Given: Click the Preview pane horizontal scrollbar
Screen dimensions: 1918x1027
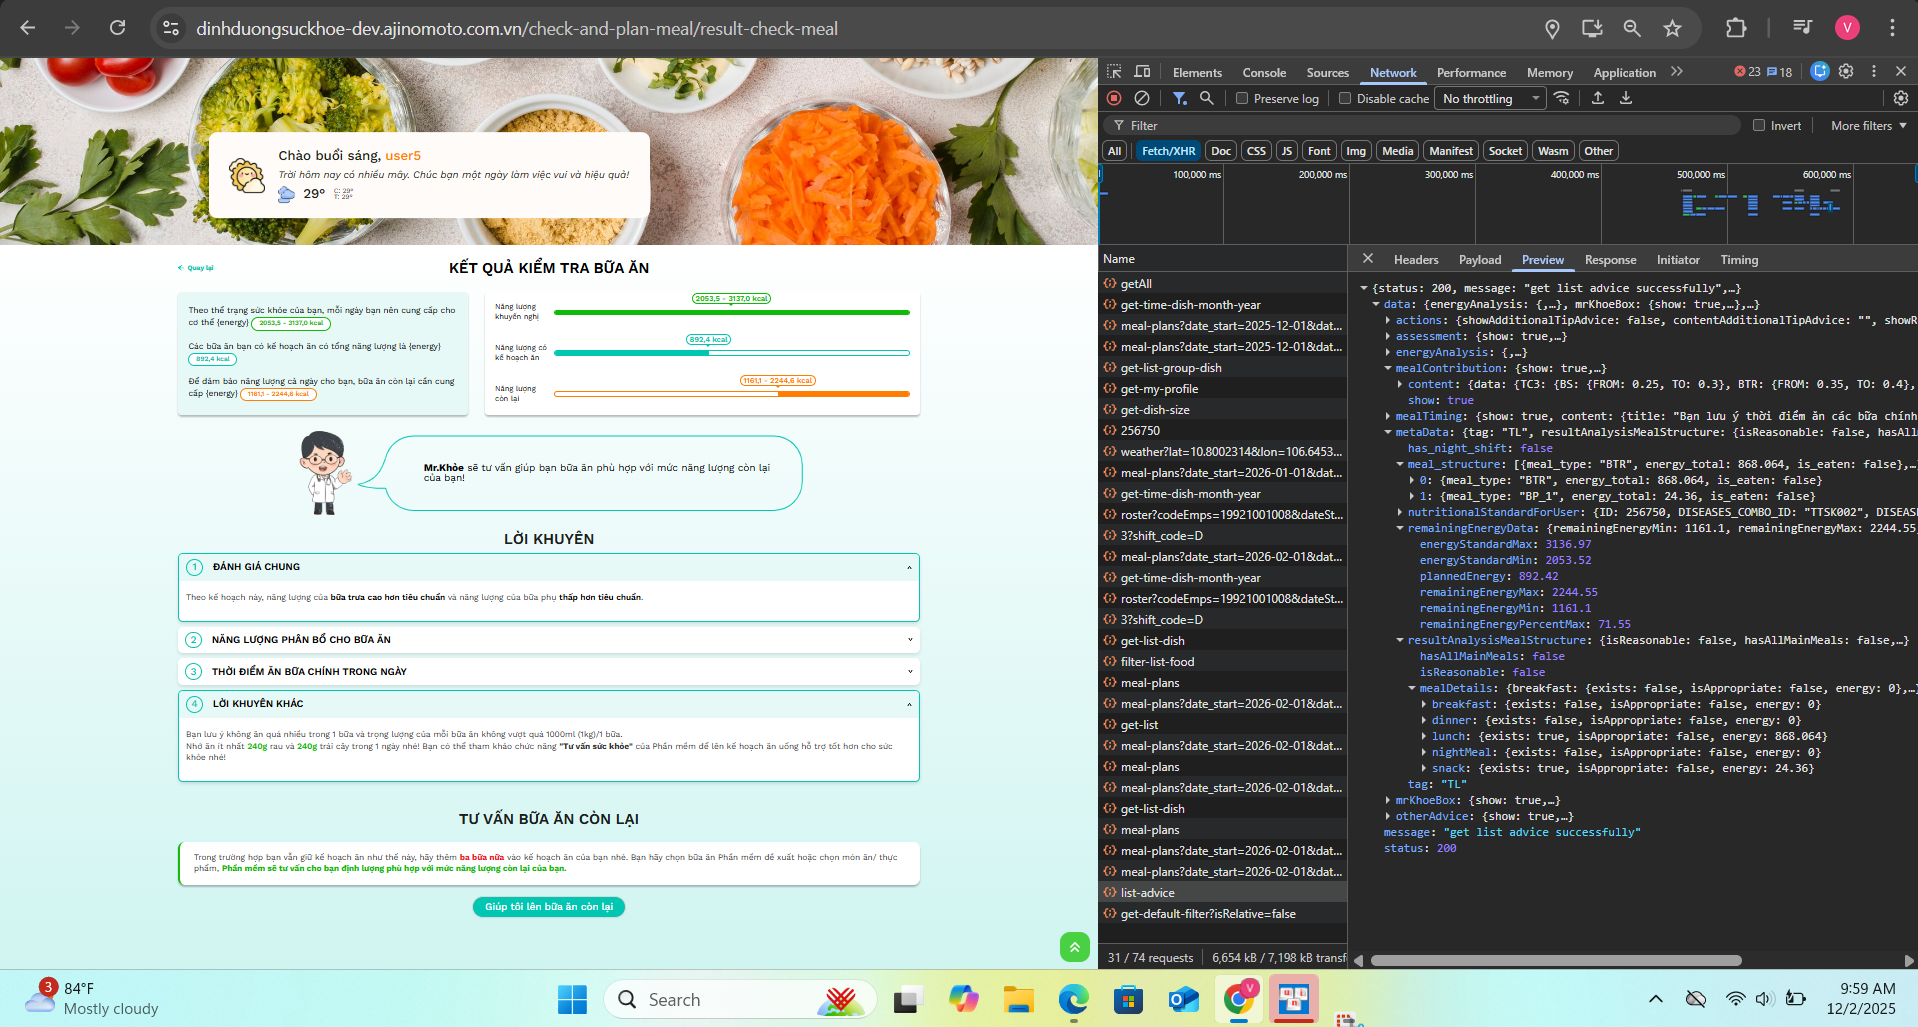Looking at the screenshot, I should pyautogui.click(x=1556, y=960).
